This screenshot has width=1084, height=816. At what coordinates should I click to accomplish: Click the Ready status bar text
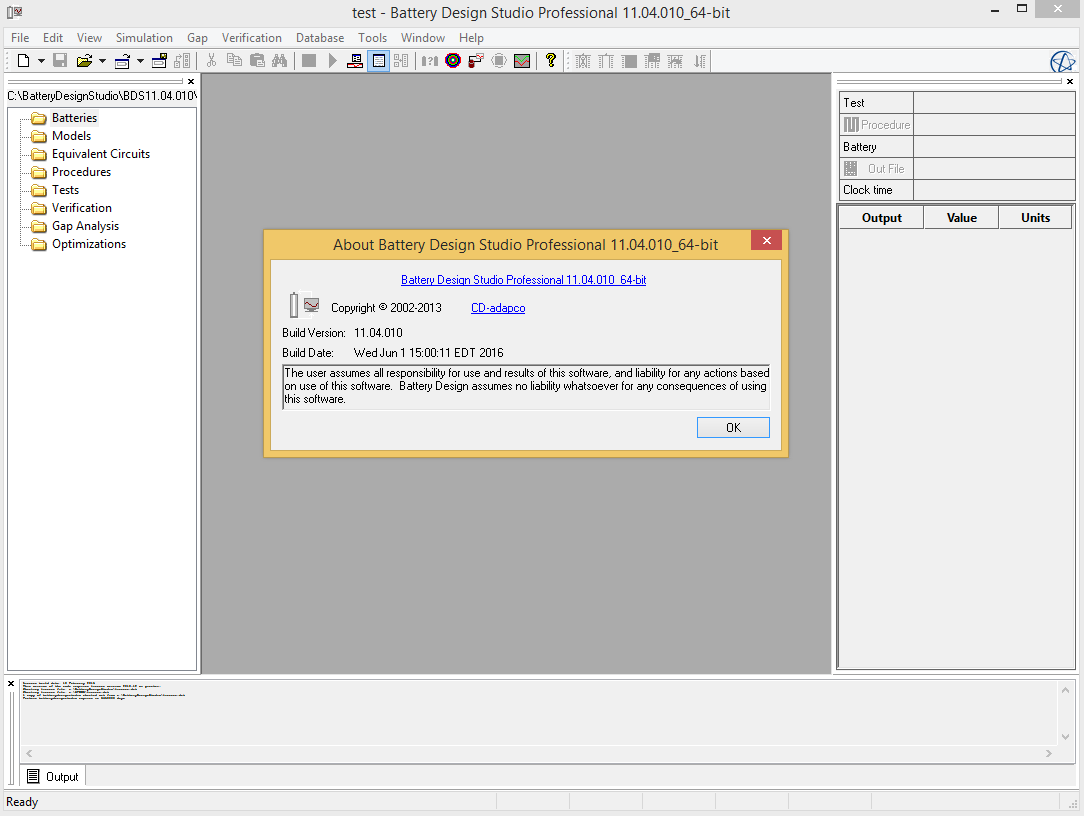coord(22,801)
